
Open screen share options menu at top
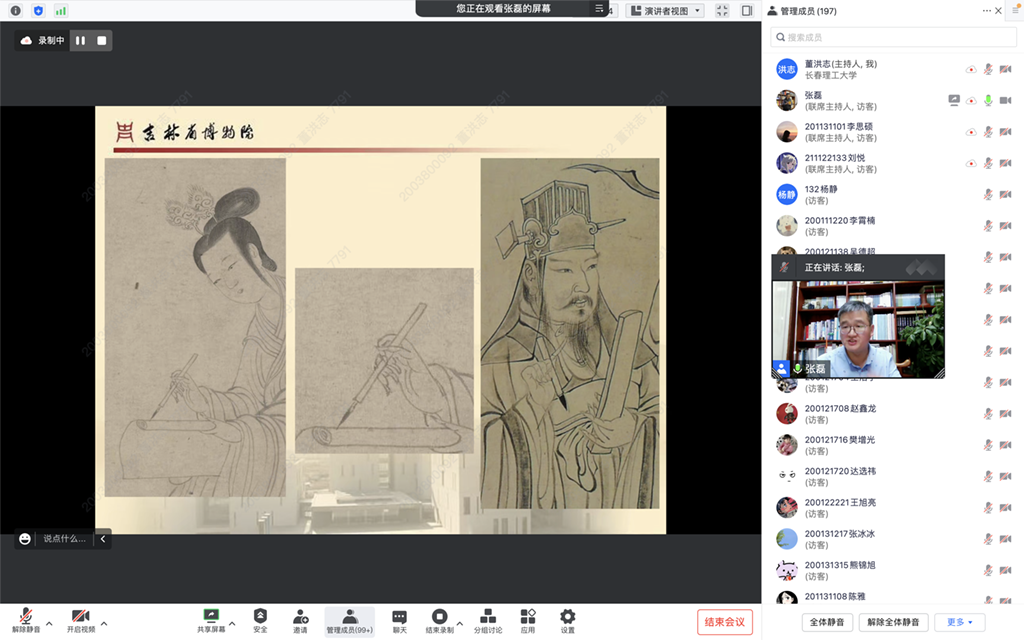(x=599, y=8)
